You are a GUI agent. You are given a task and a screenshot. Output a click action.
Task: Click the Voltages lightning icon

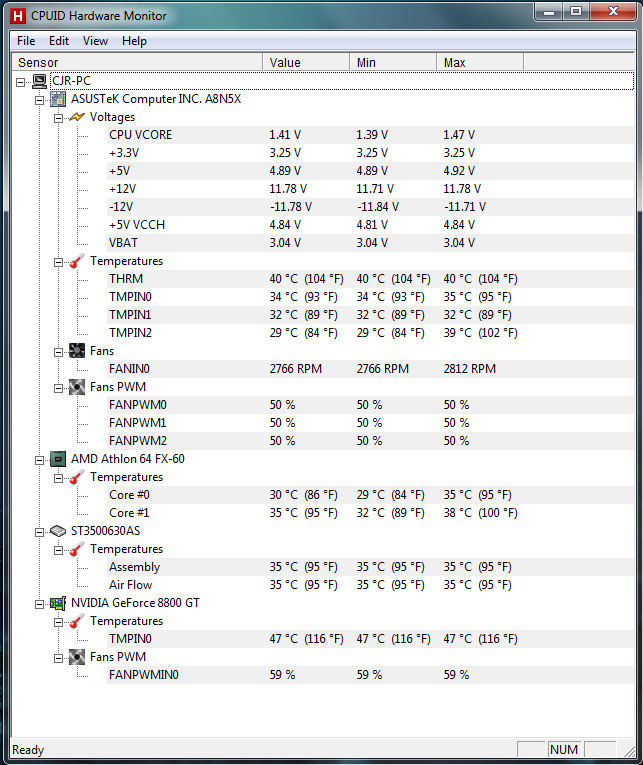click(77, 117)
